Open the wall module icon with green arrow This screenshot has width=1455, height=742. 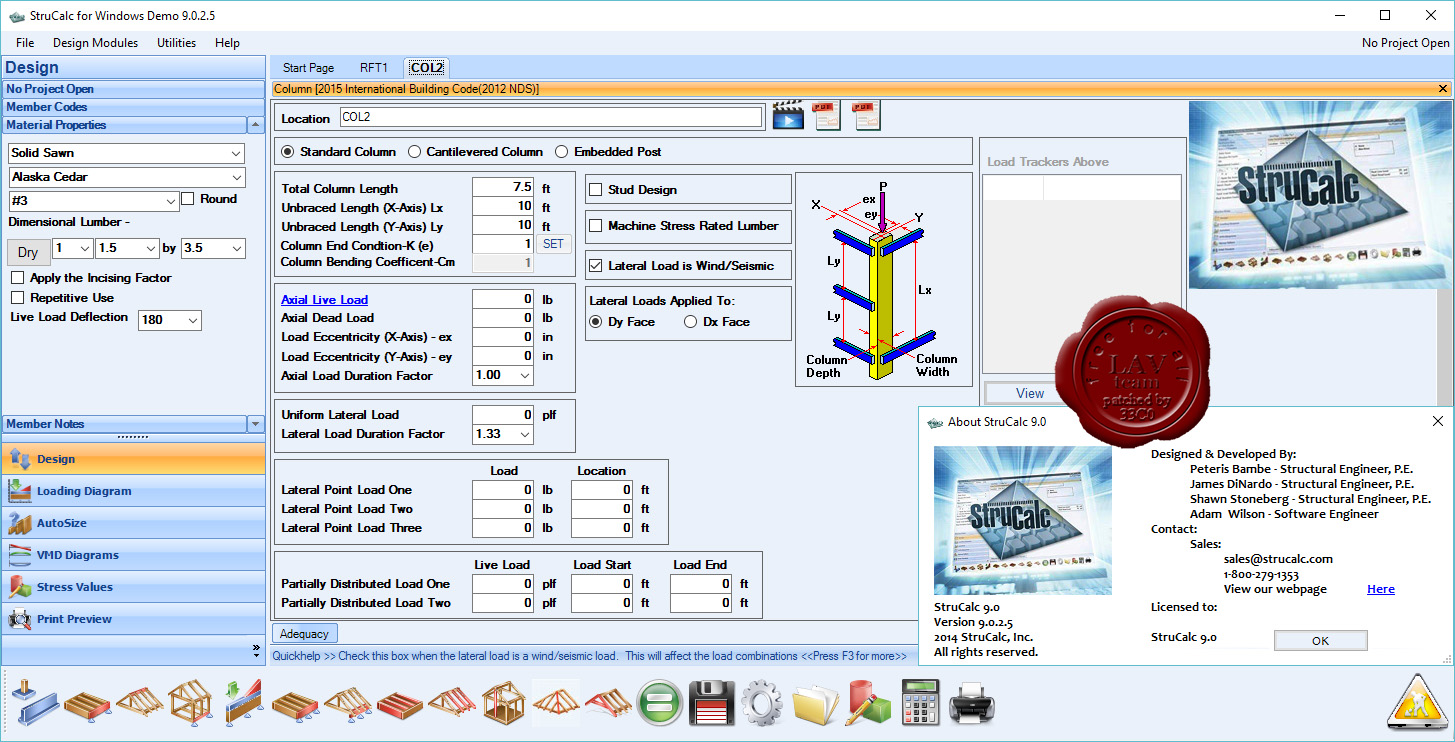[243, 704]
